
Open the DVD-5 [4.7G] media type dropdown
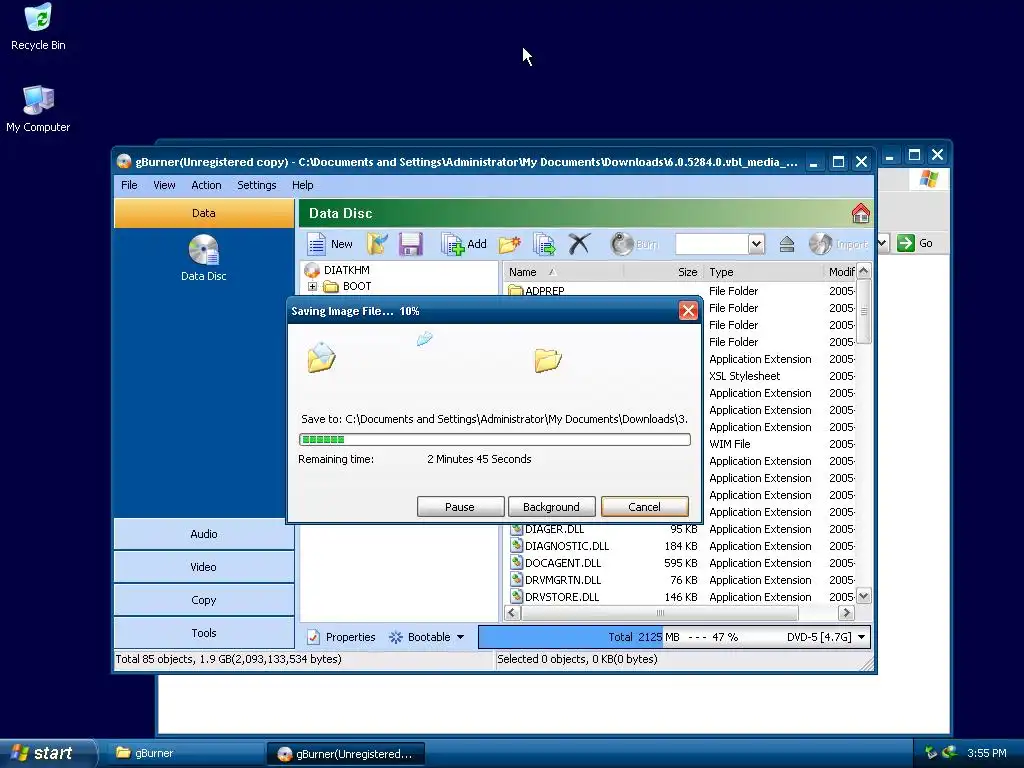point(861,637)
